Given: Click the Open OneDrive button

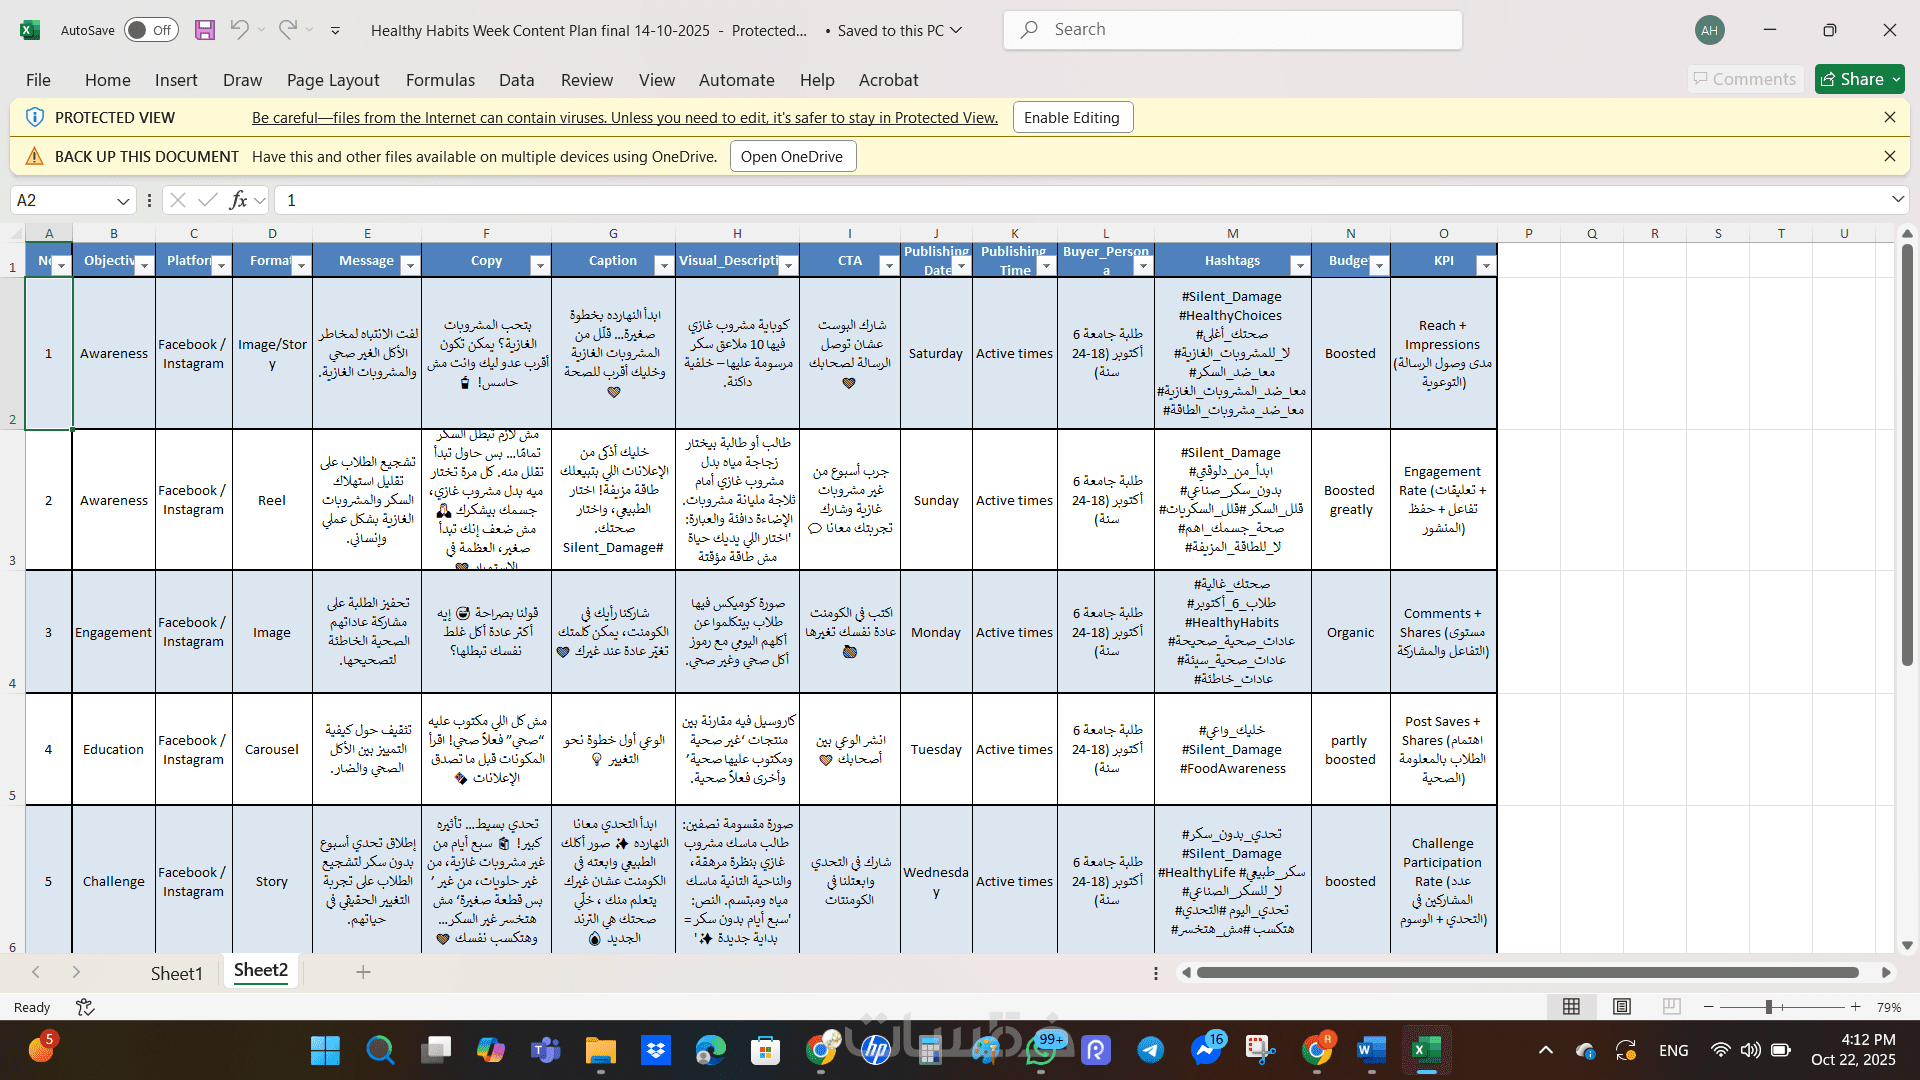Looking at the screenshot, I should [791, 156].
